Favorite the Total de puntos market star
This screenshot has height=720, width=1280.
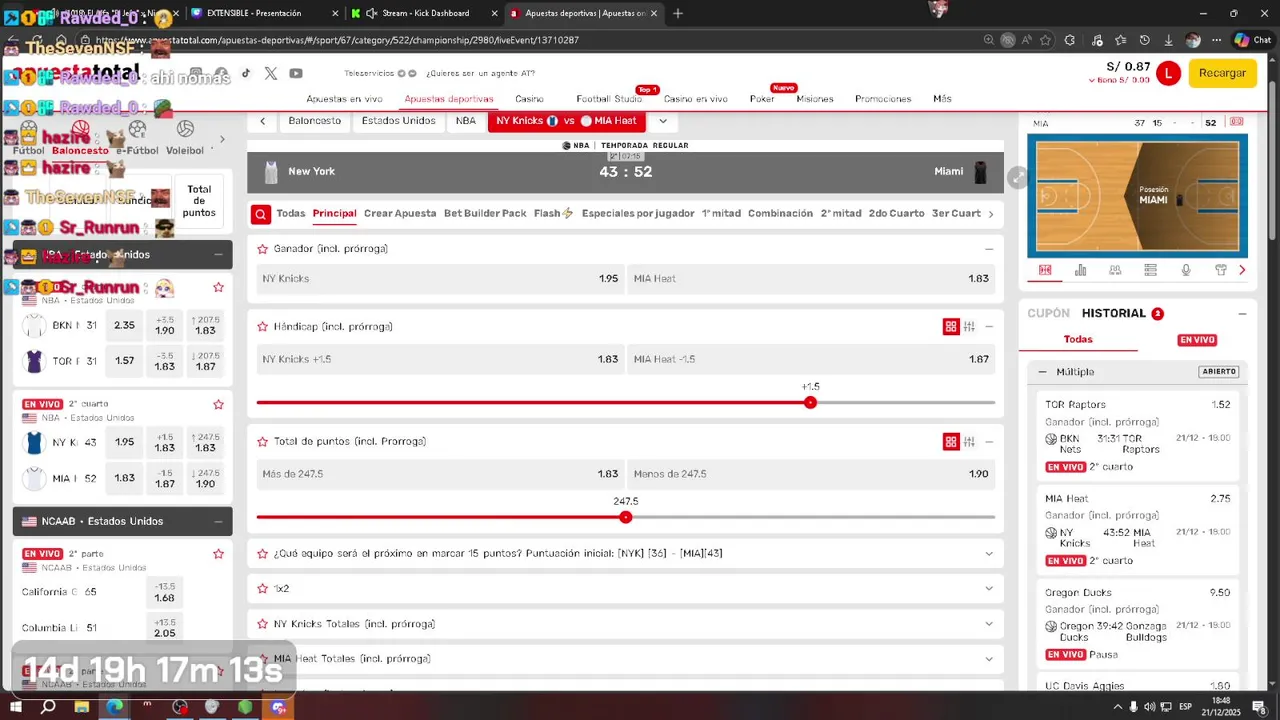pyautogui.click(x=263, y=442)
